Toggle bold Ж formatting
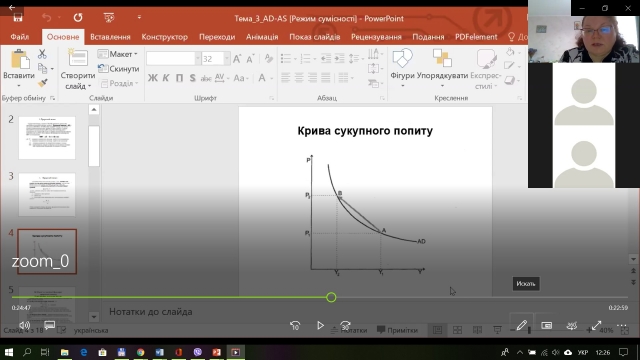The width and height of the screenshot is (640, 360). (x=153, y=78)
